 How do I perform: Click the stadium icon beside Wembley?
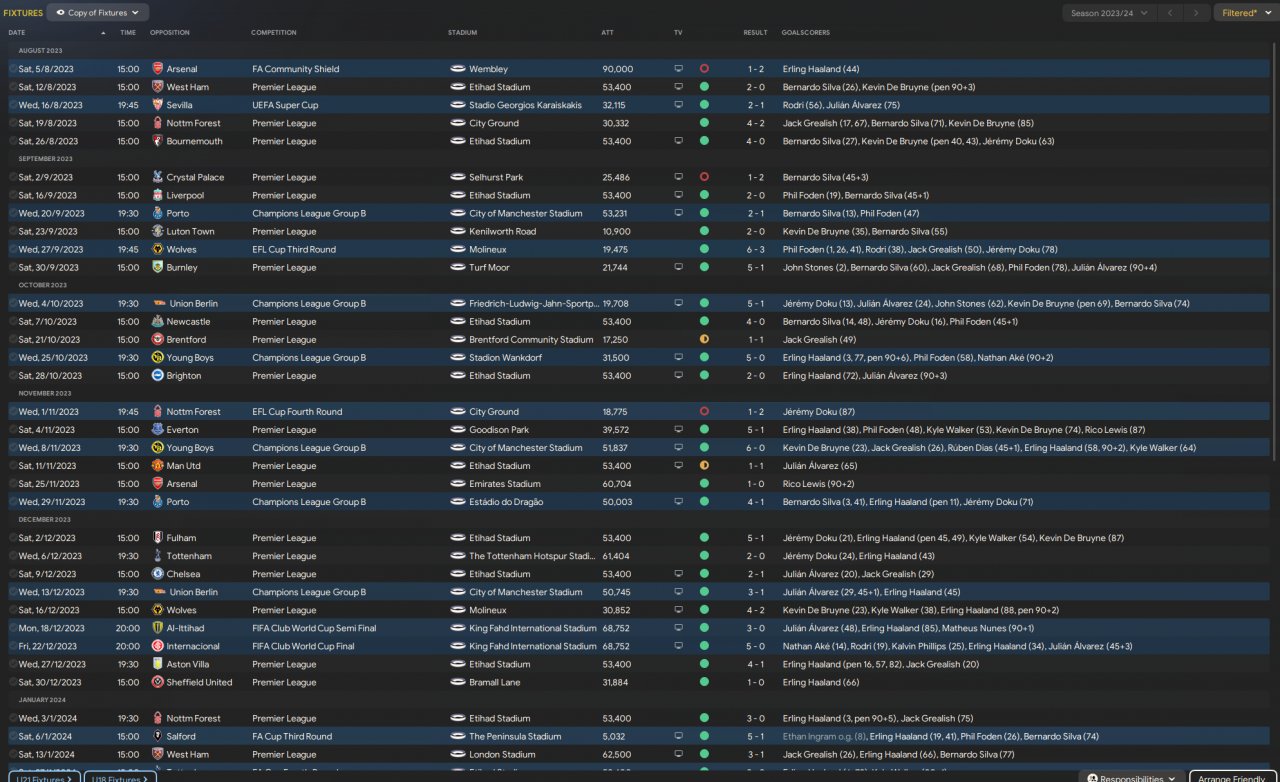click(x=458, y=69)
